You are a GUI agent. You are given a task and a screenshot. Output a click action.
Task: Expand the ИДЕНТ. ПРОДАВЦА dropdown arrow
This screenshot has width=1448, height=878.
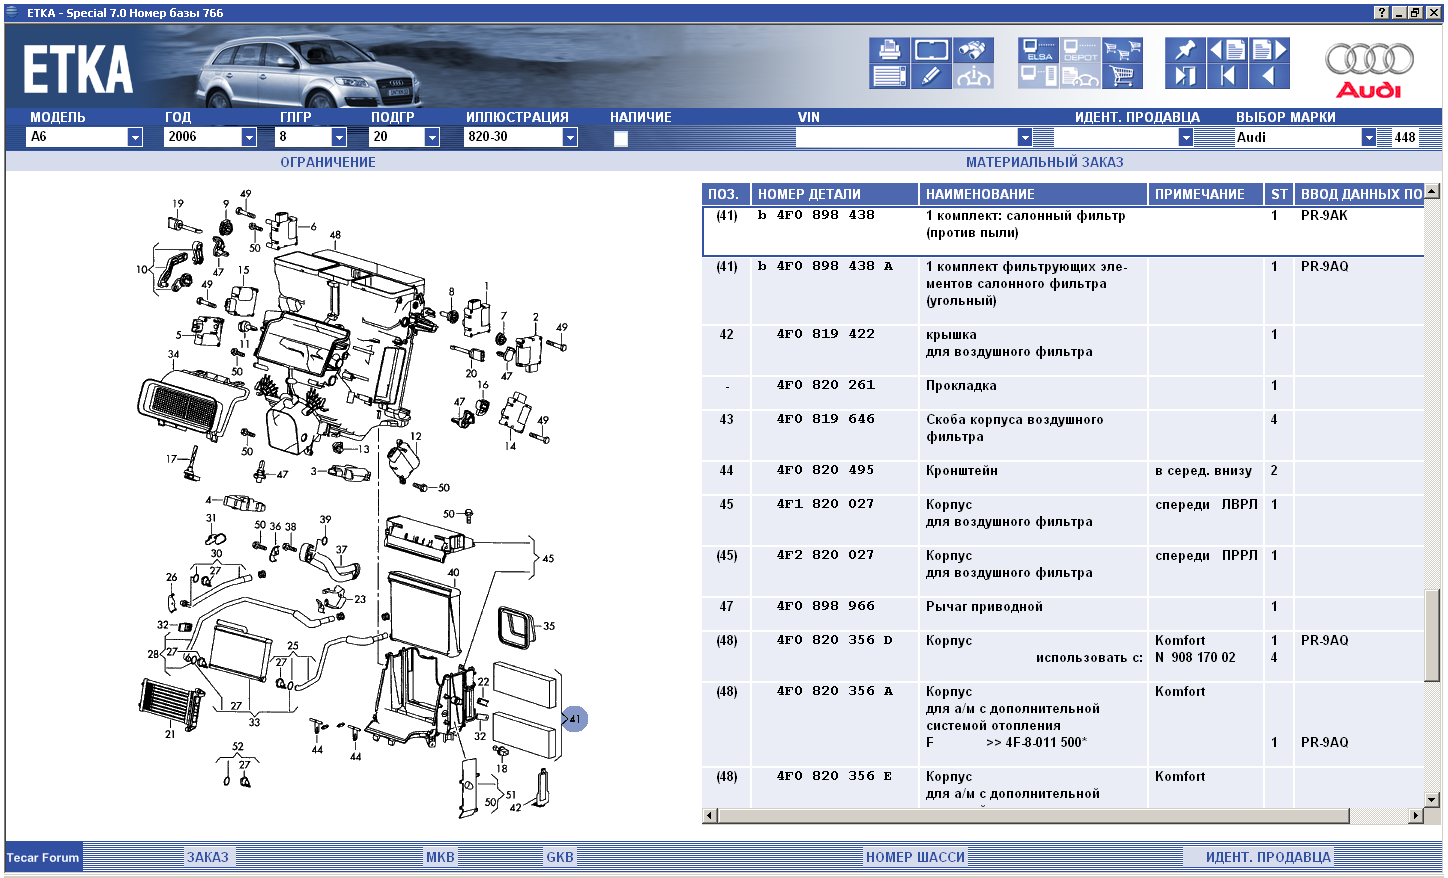tap(1186, 137)
